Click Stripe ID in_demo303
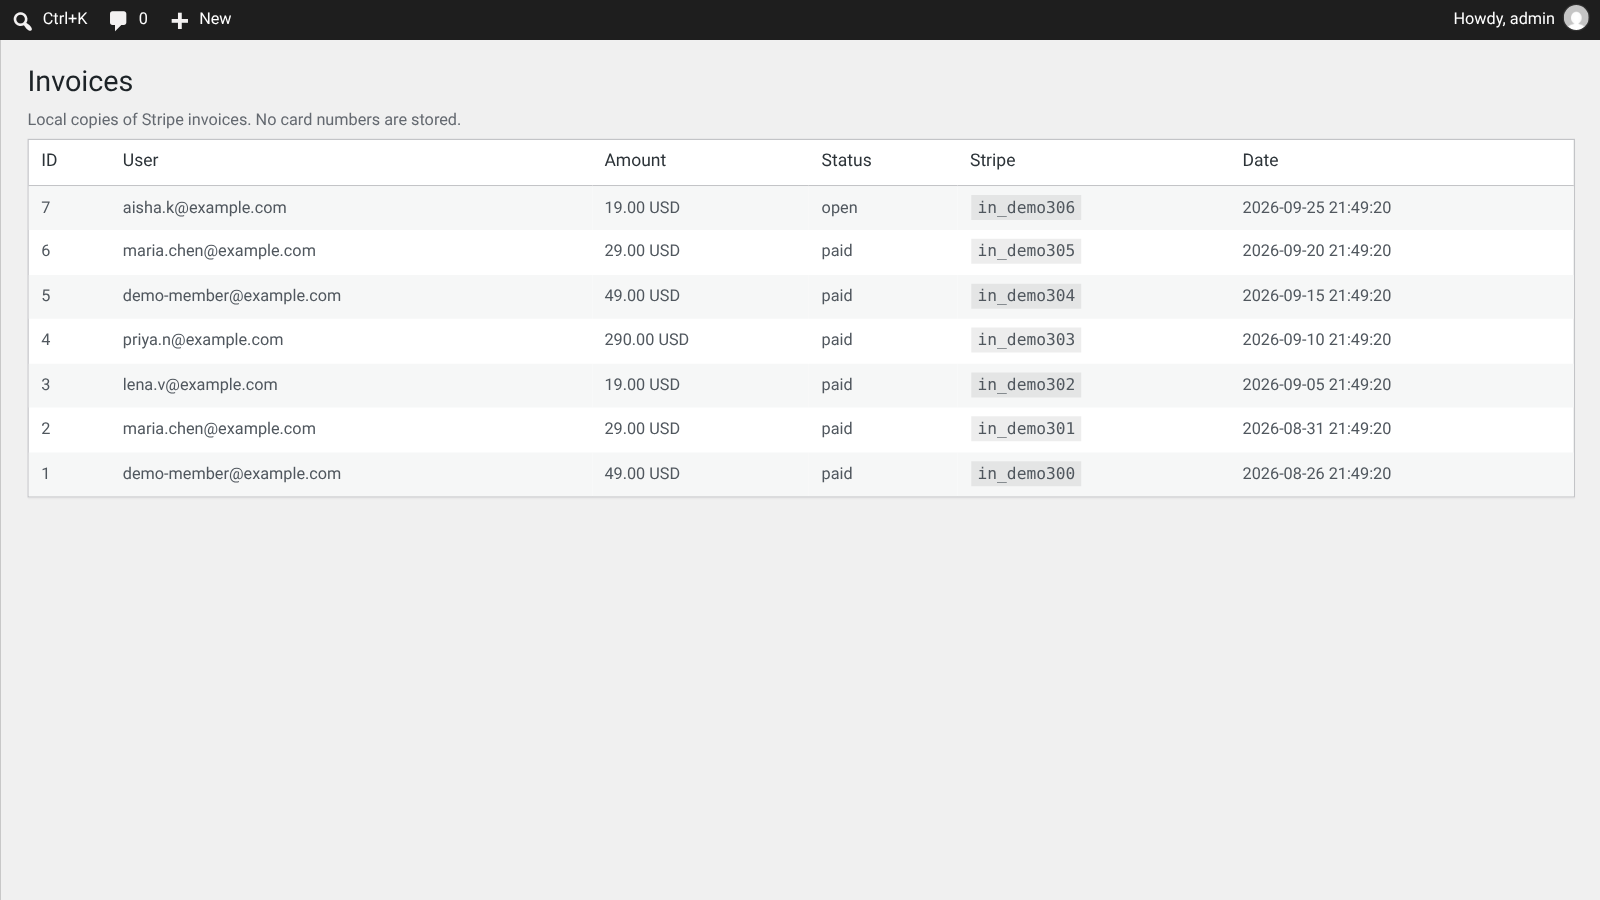 click(1026, 340)
